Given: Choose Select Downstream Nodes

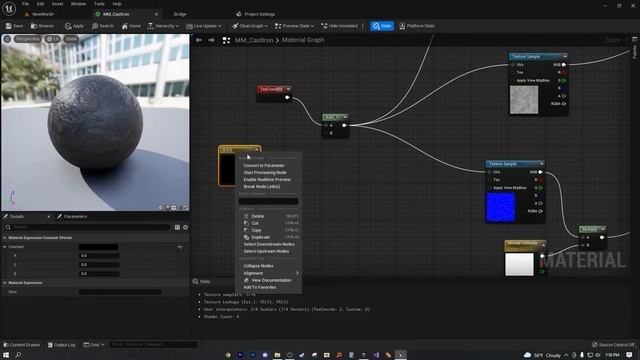Looking at the screenshot, I should (x=269, y=244).
